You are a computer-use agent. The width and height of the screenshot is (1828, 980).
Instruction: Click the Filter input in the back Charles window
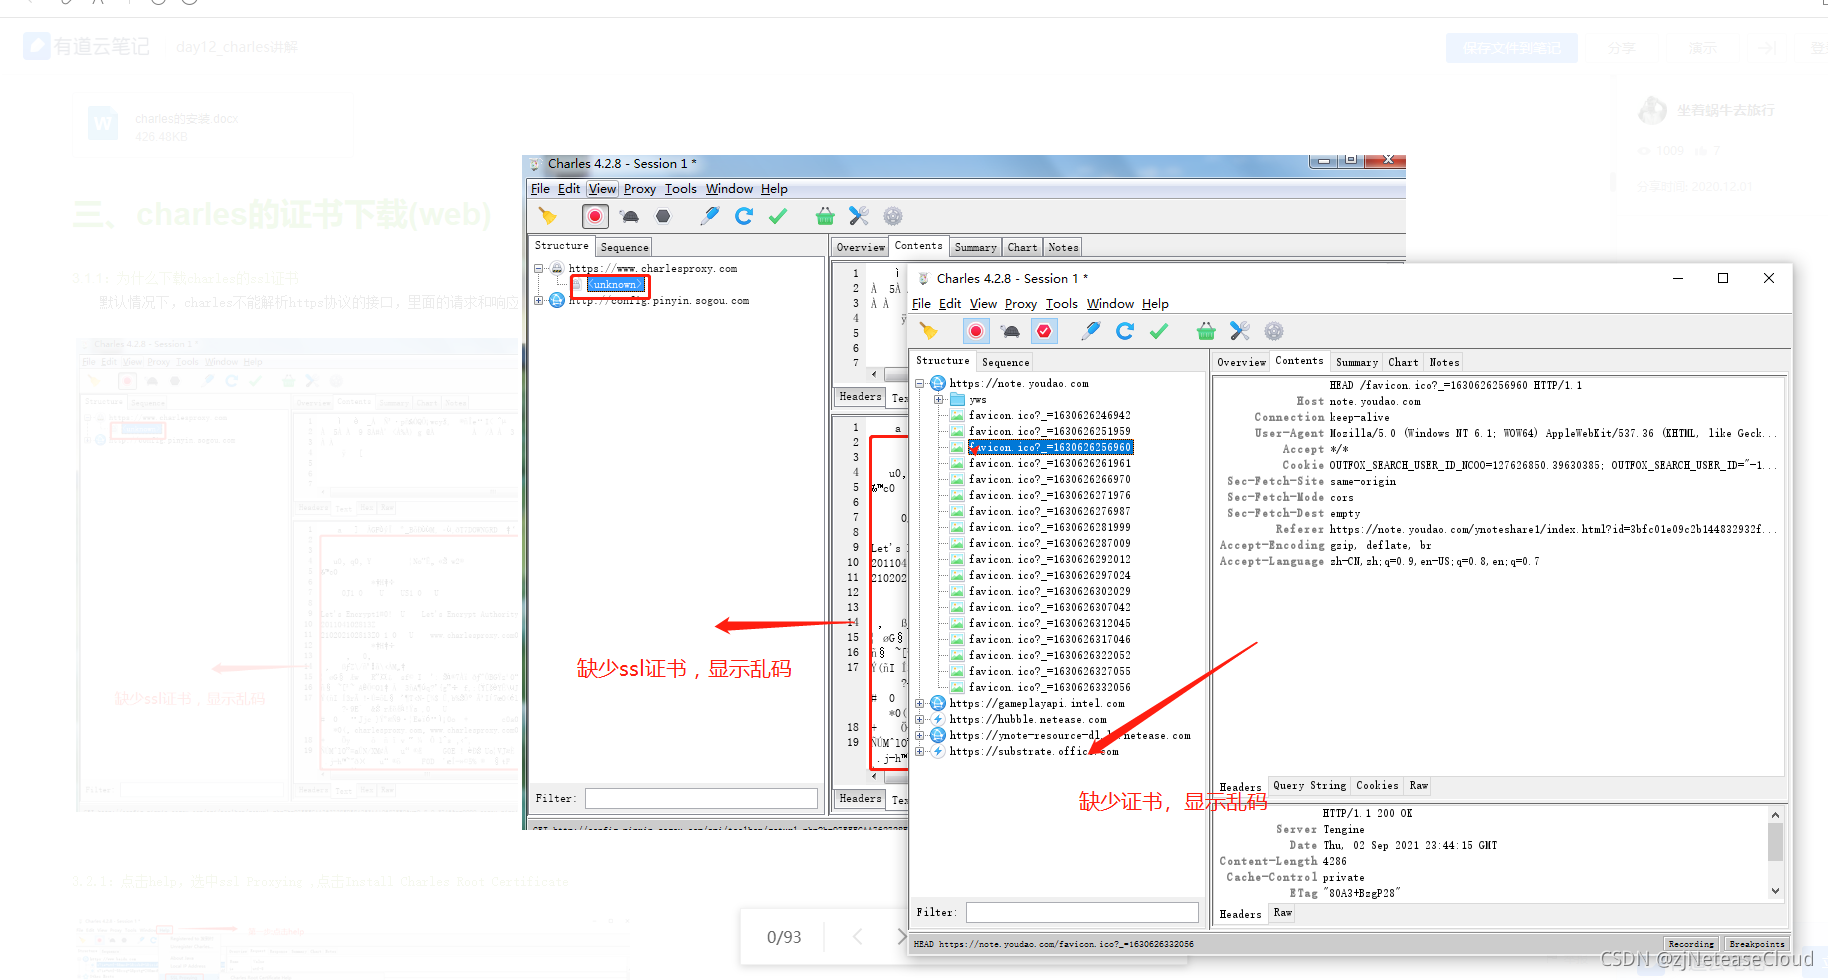pyautogui.click(x=701, y=798)
